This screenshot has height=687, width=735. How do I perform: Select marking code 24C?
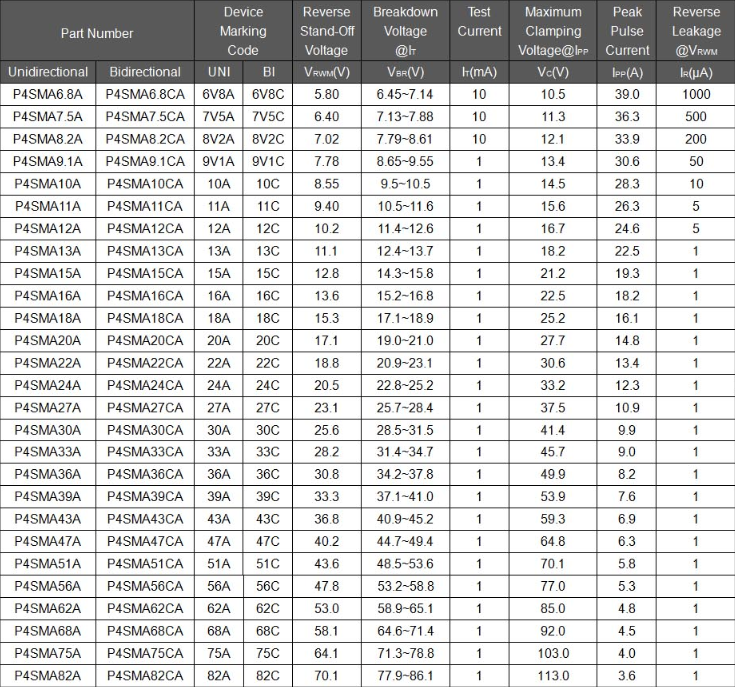pos(268,385)
